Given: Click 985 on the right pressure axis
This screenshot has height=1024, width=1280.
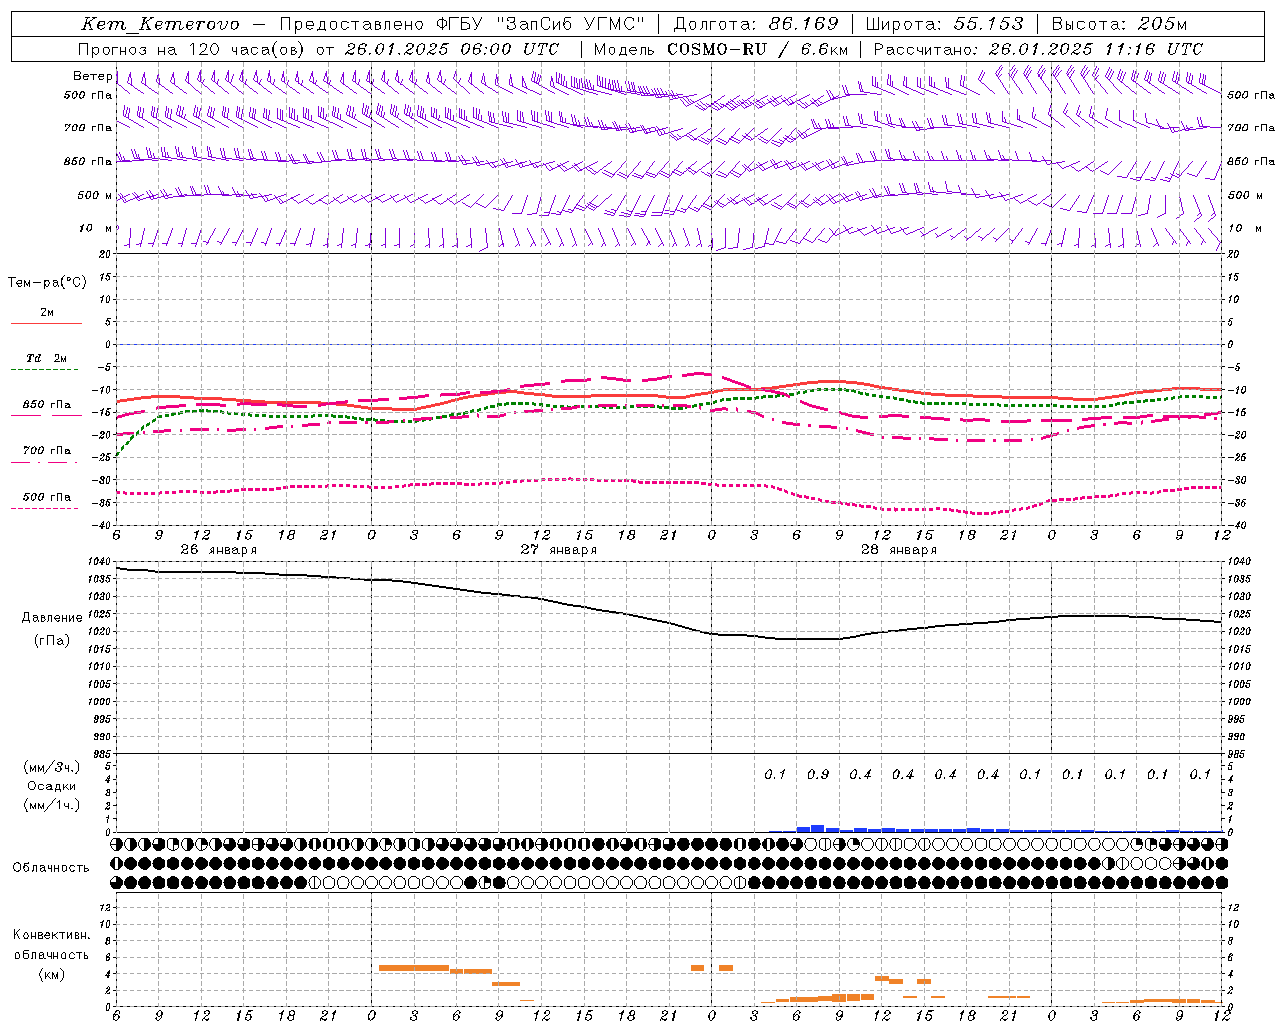Looking at the screenshot, I should [x=1238, y=755].
